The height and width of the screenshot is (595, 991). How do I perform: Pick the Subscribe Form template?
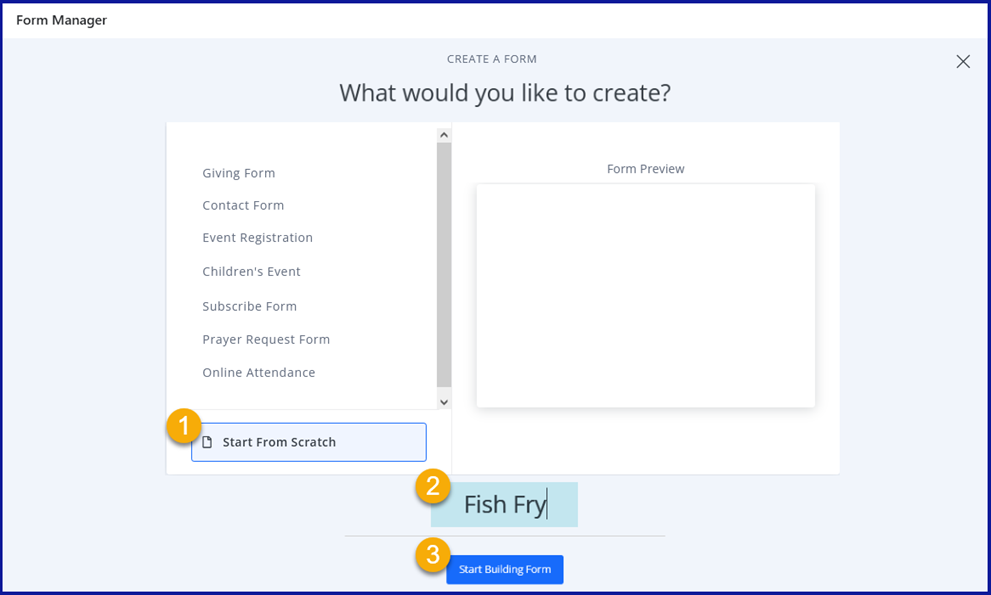[x=249, y=306]
